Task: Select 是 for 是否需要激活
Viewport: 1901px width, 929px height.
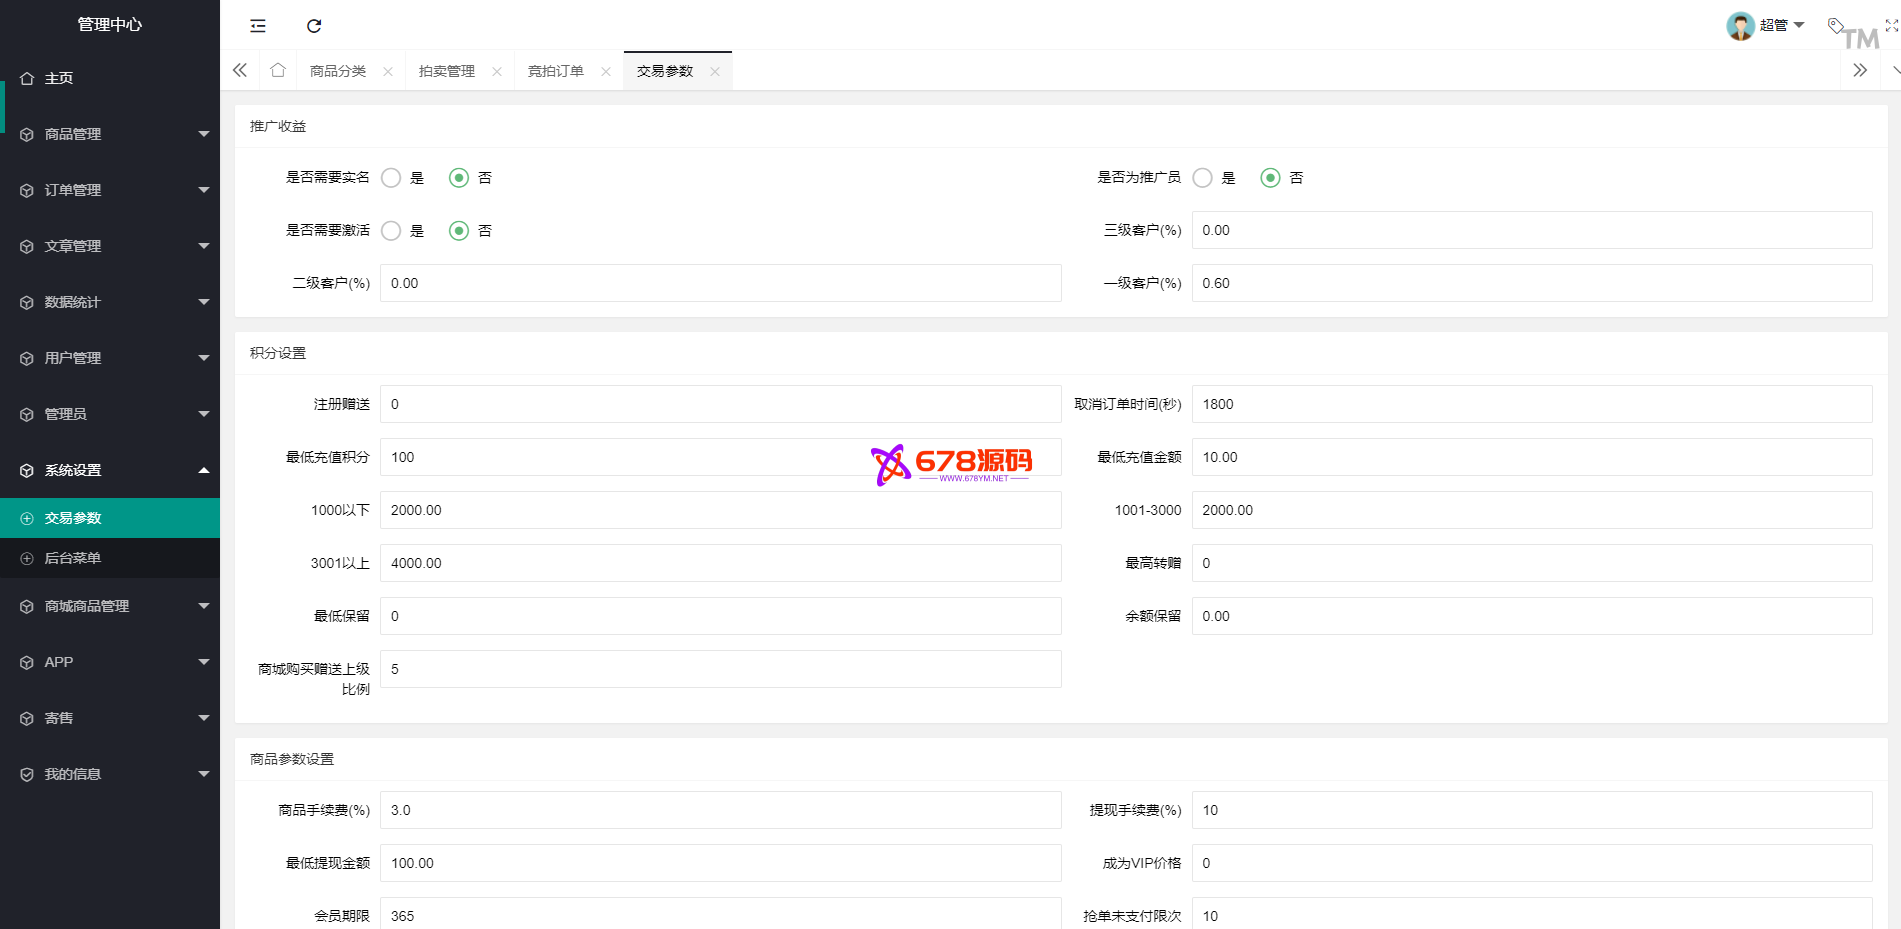Action: tap(392, 231)
